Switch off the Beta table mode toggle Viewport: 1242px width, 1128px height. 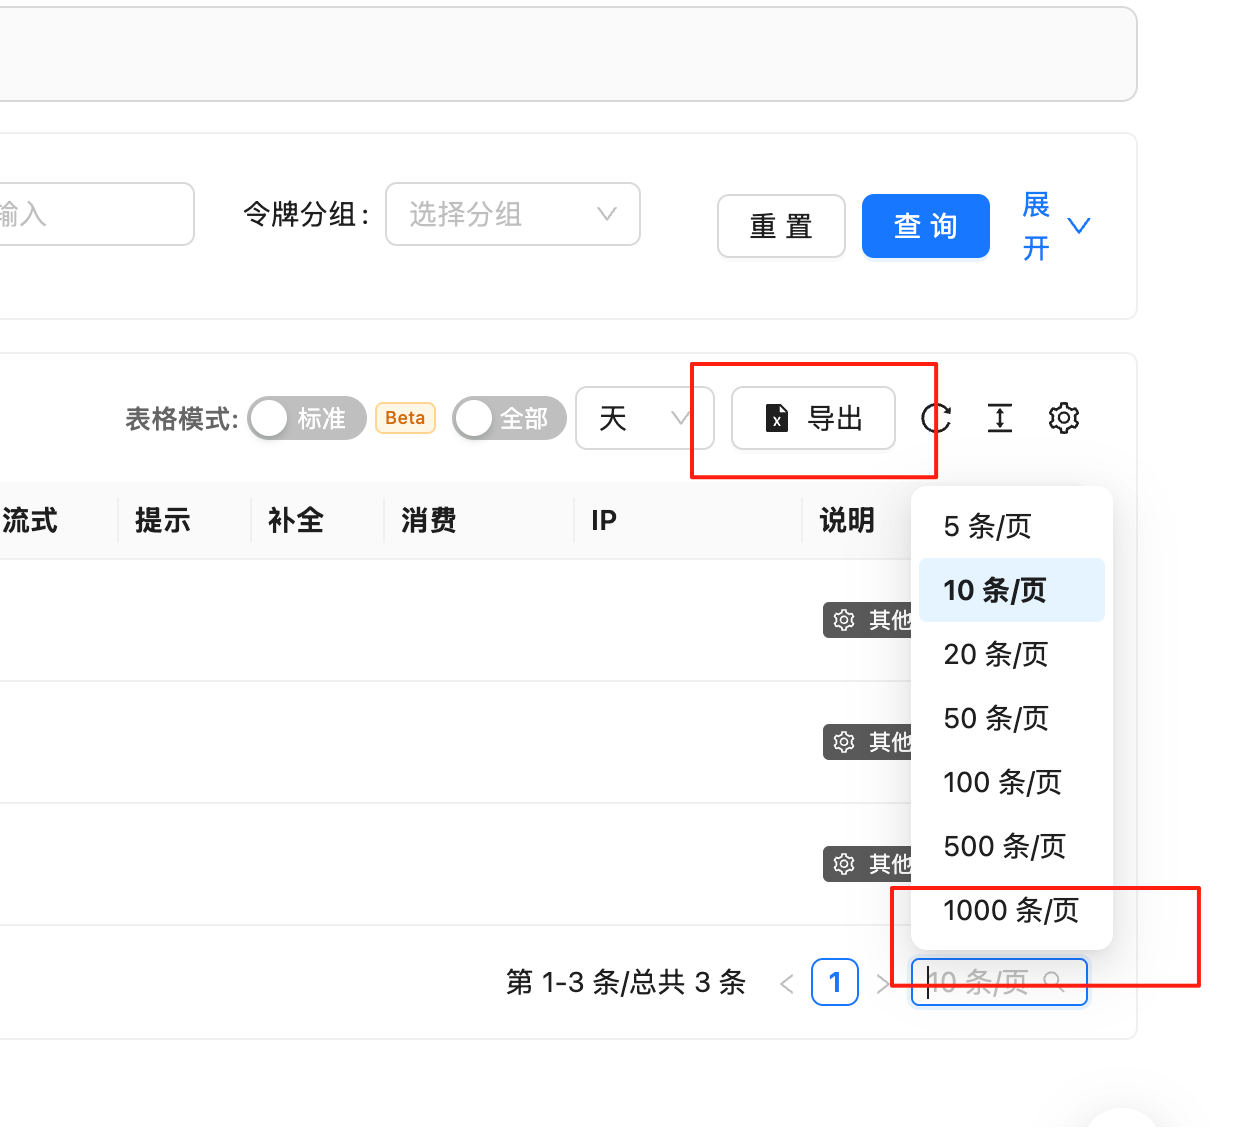[405, 417]
